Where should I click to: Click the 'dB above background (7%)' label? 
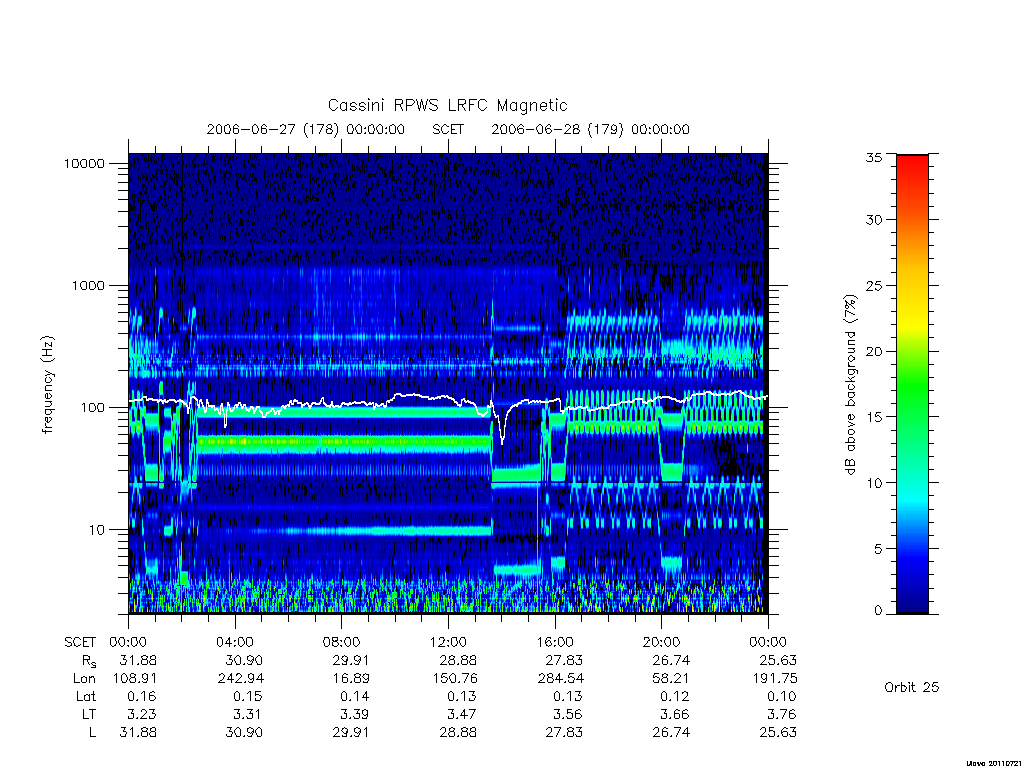(x=850, y=385)
